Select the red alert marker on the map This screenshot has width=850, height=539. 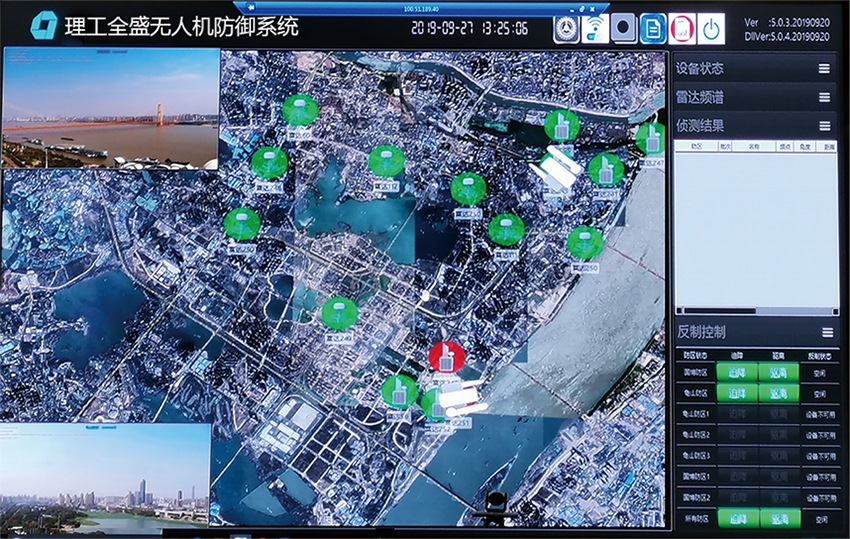point(446,355)
